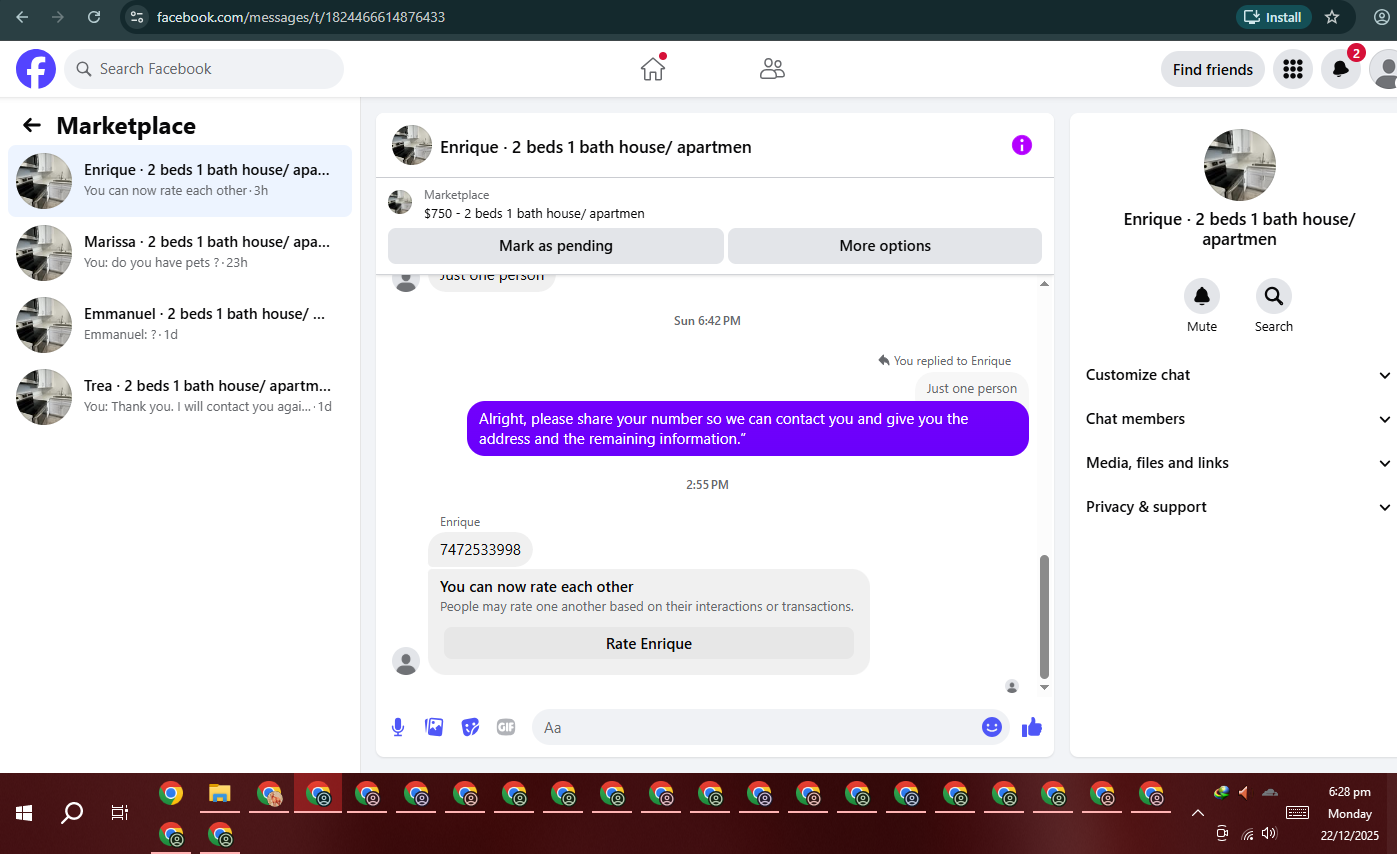Image resolution: width=1397 pixels, height=854 pixels.
Task: Click chat scrollbar up arrow
Action: click(1045, 284)
